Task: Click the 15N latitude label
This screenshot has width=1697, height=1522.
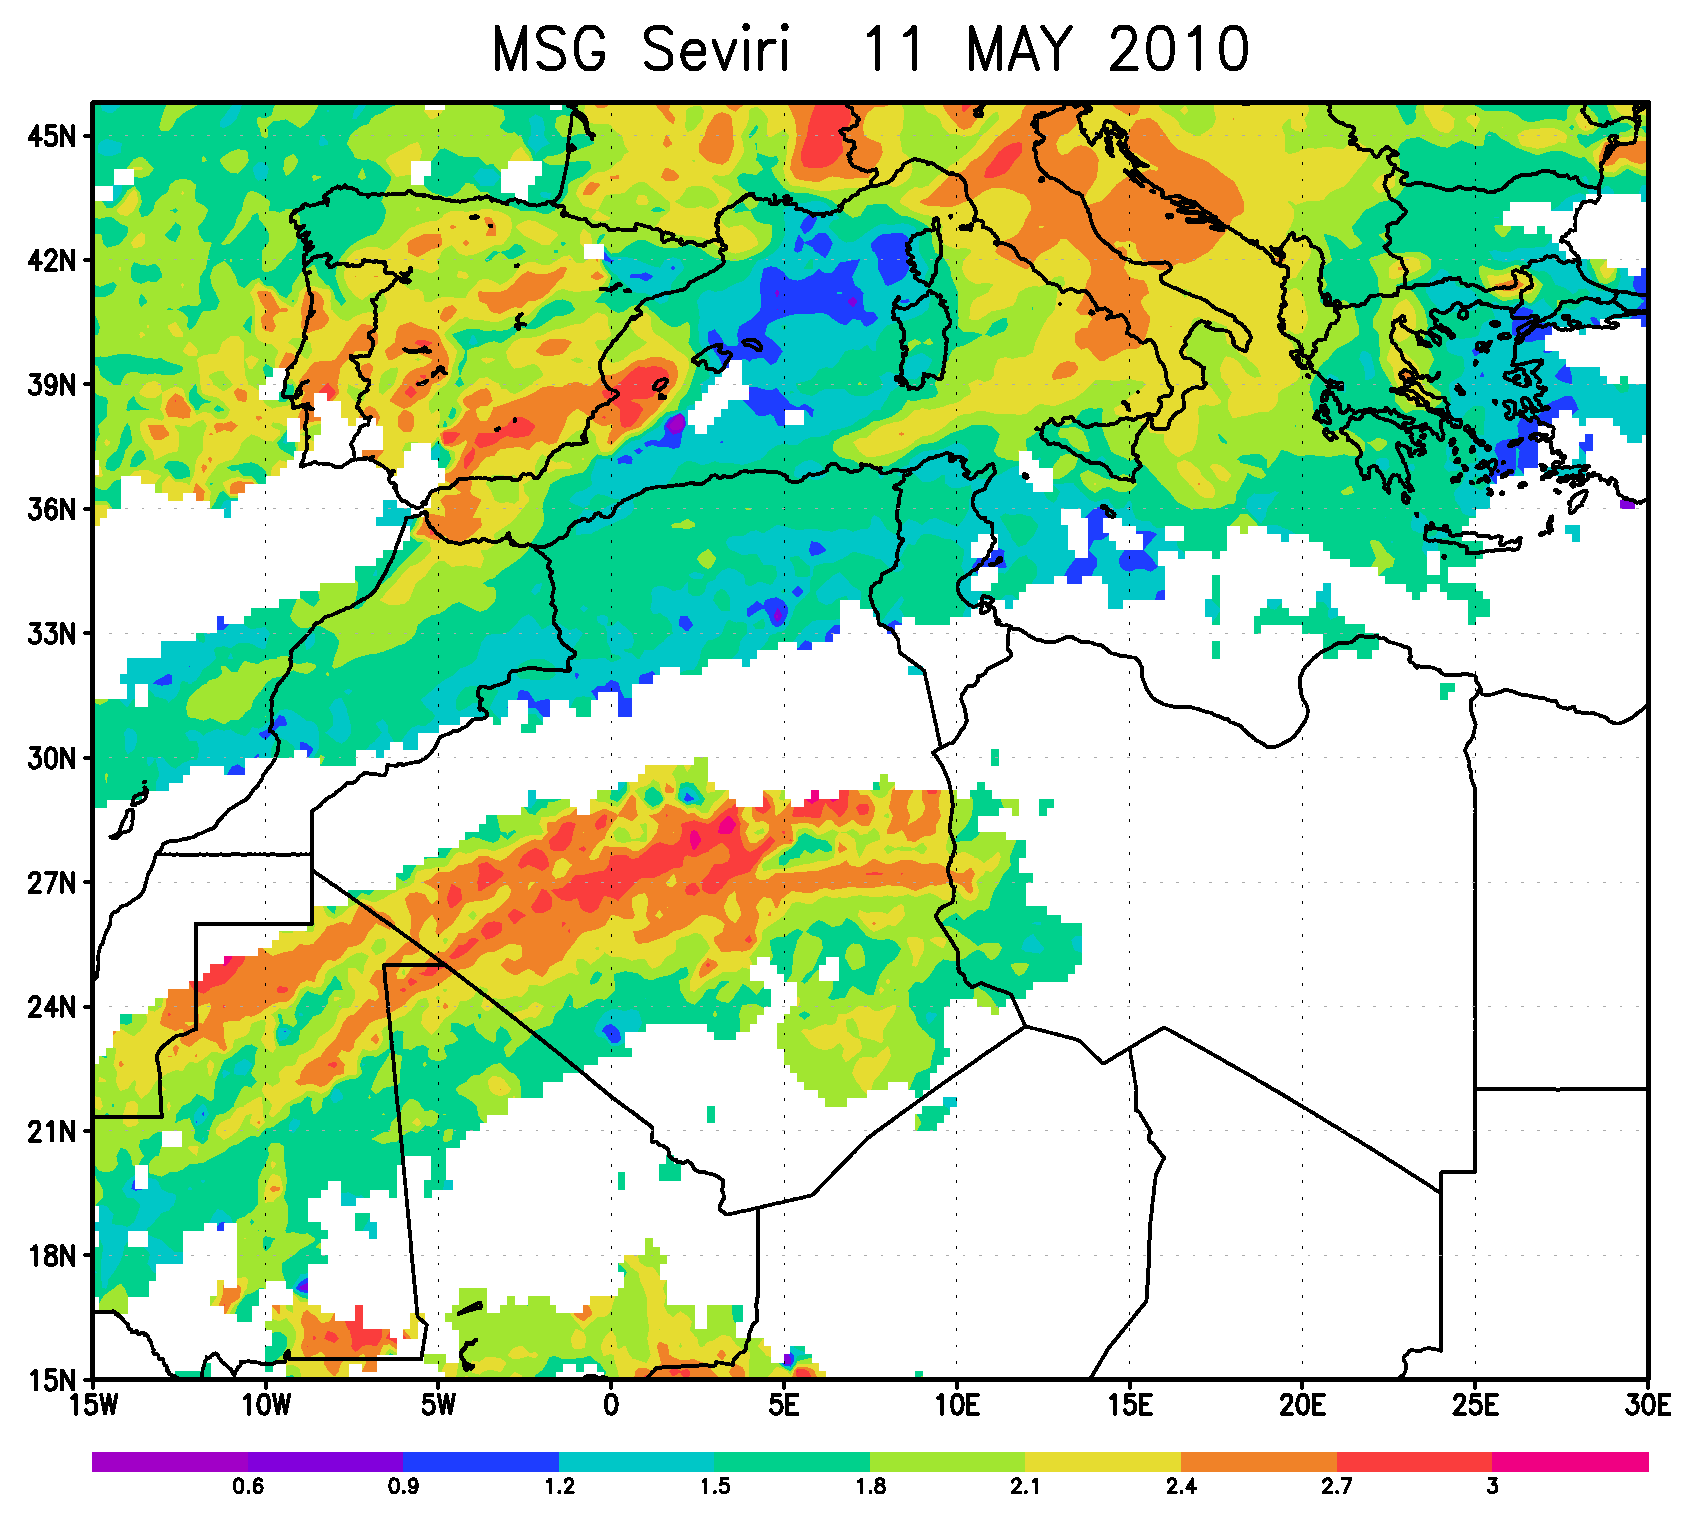Action: (52, 1381)
